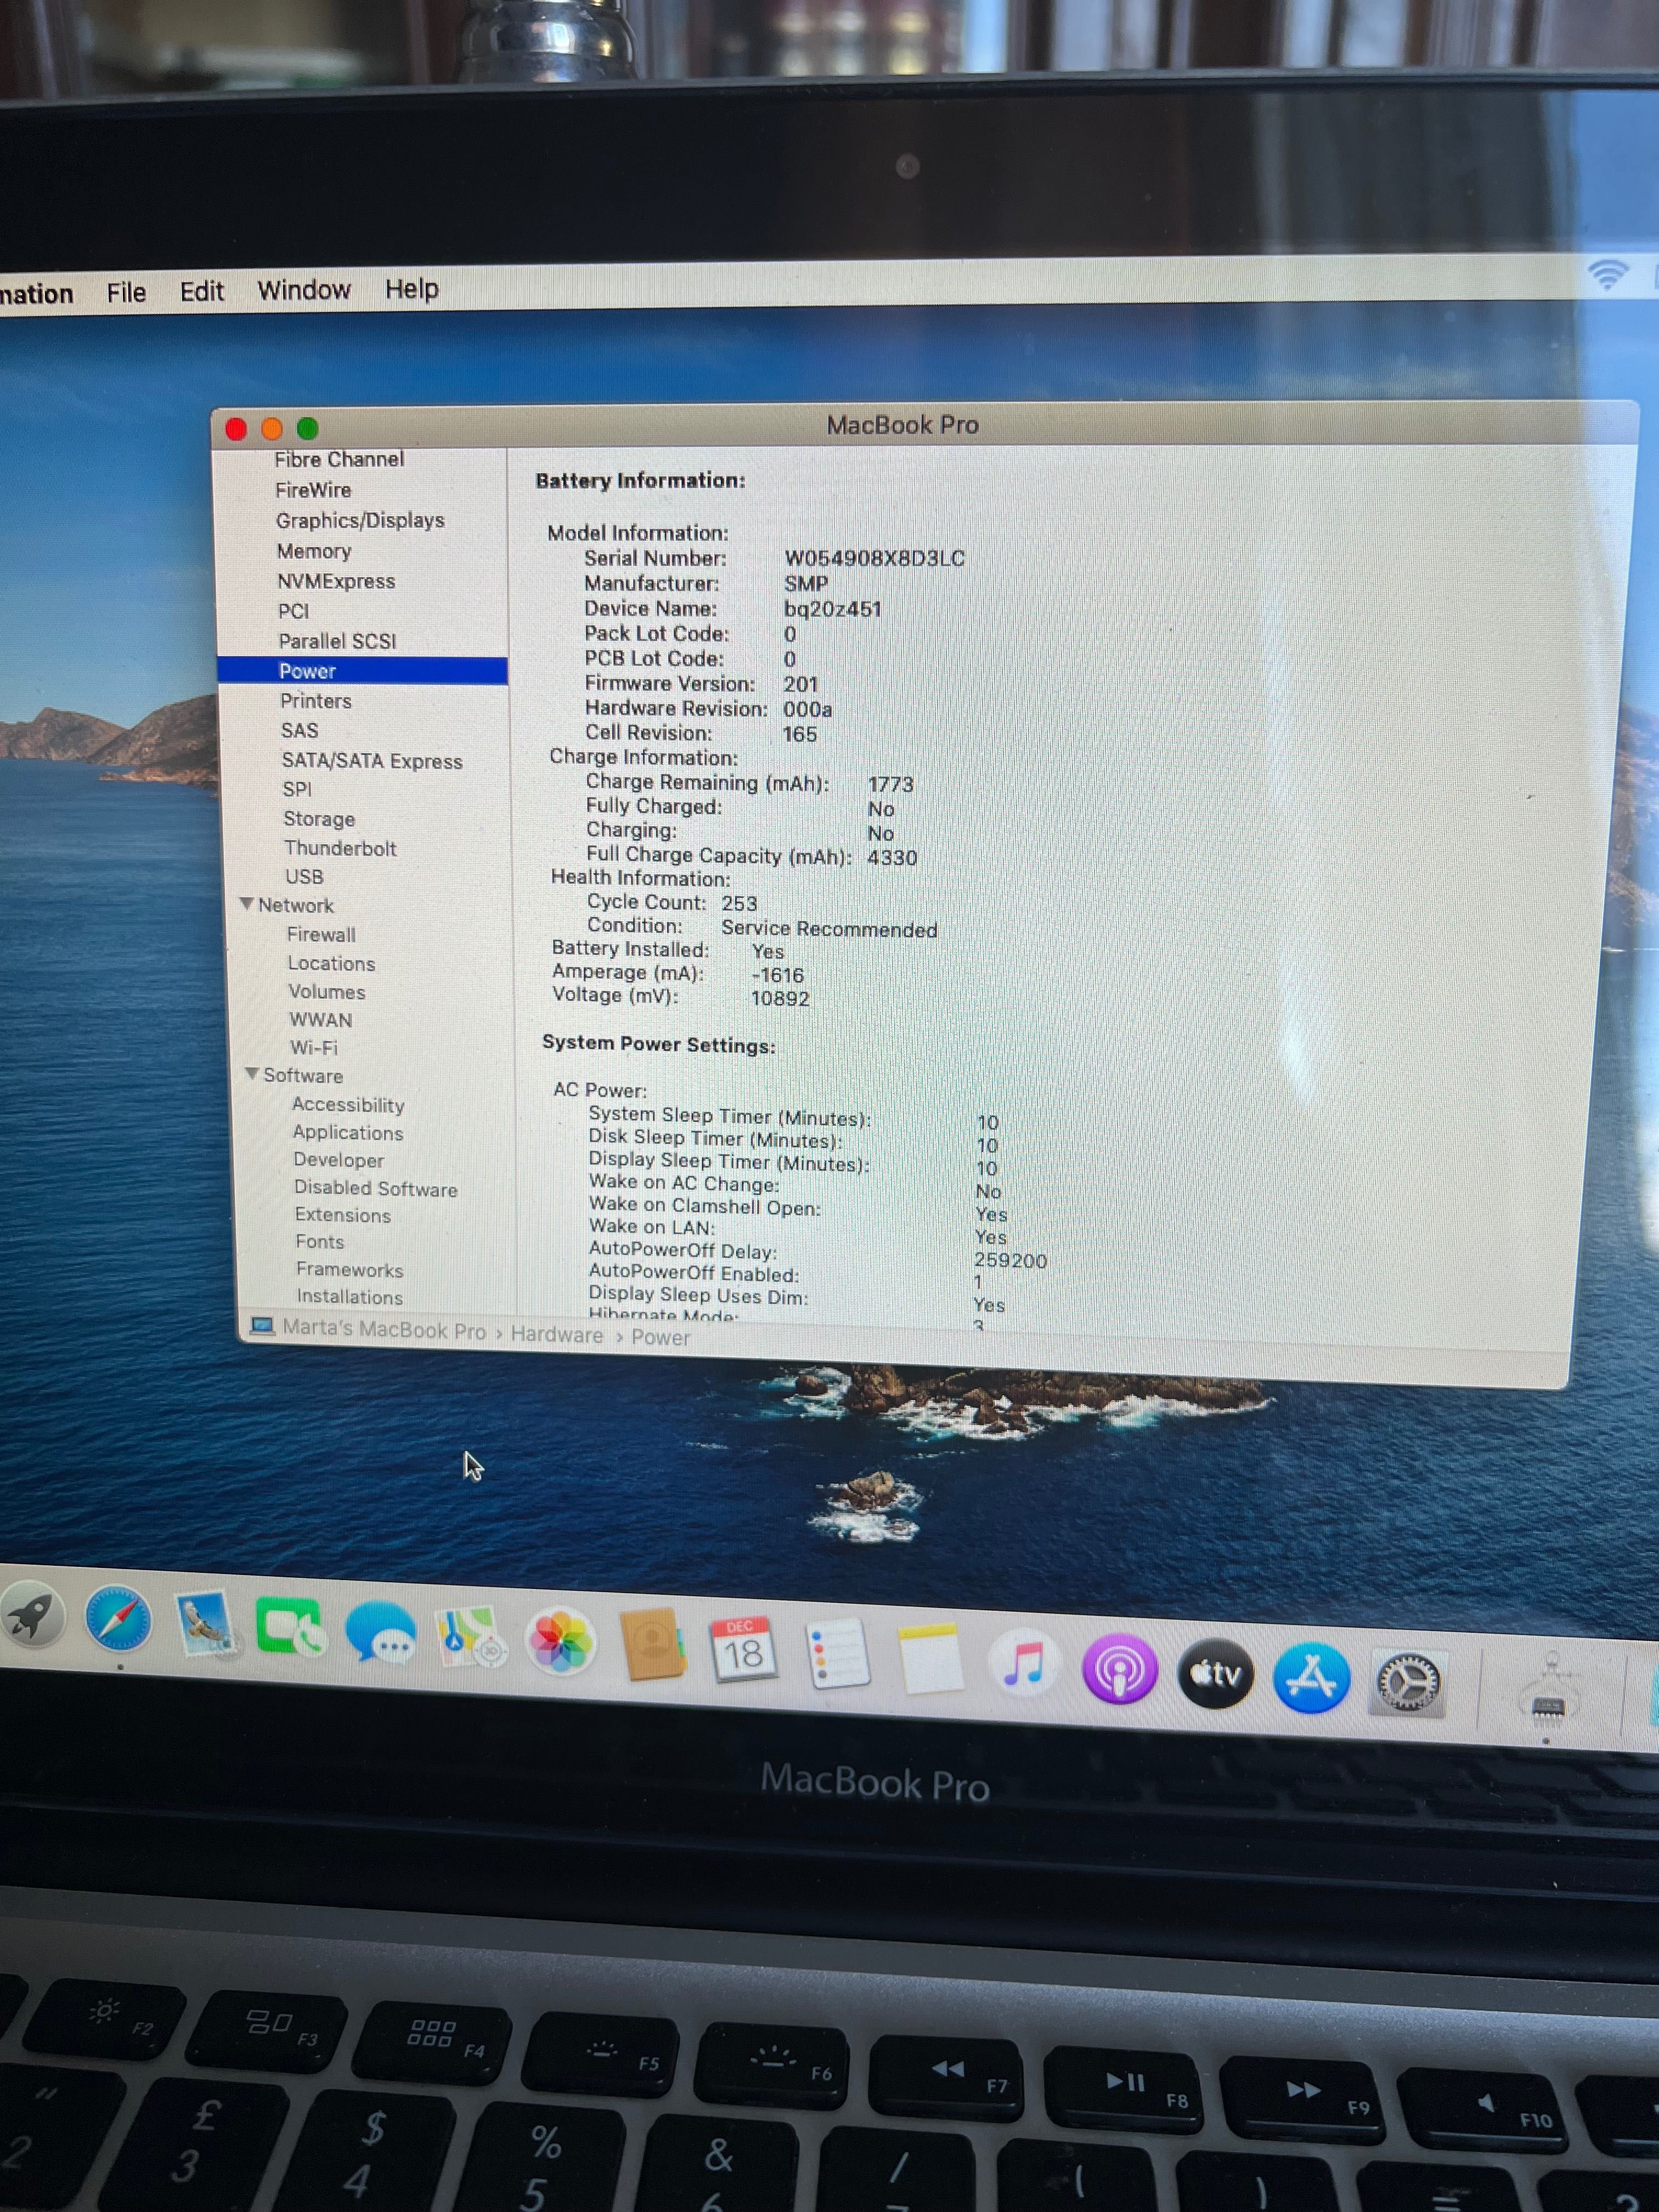Viewport: 1659px width, 2212px height.
Task: Select Firewall under Network
Action: click(321, 934)
